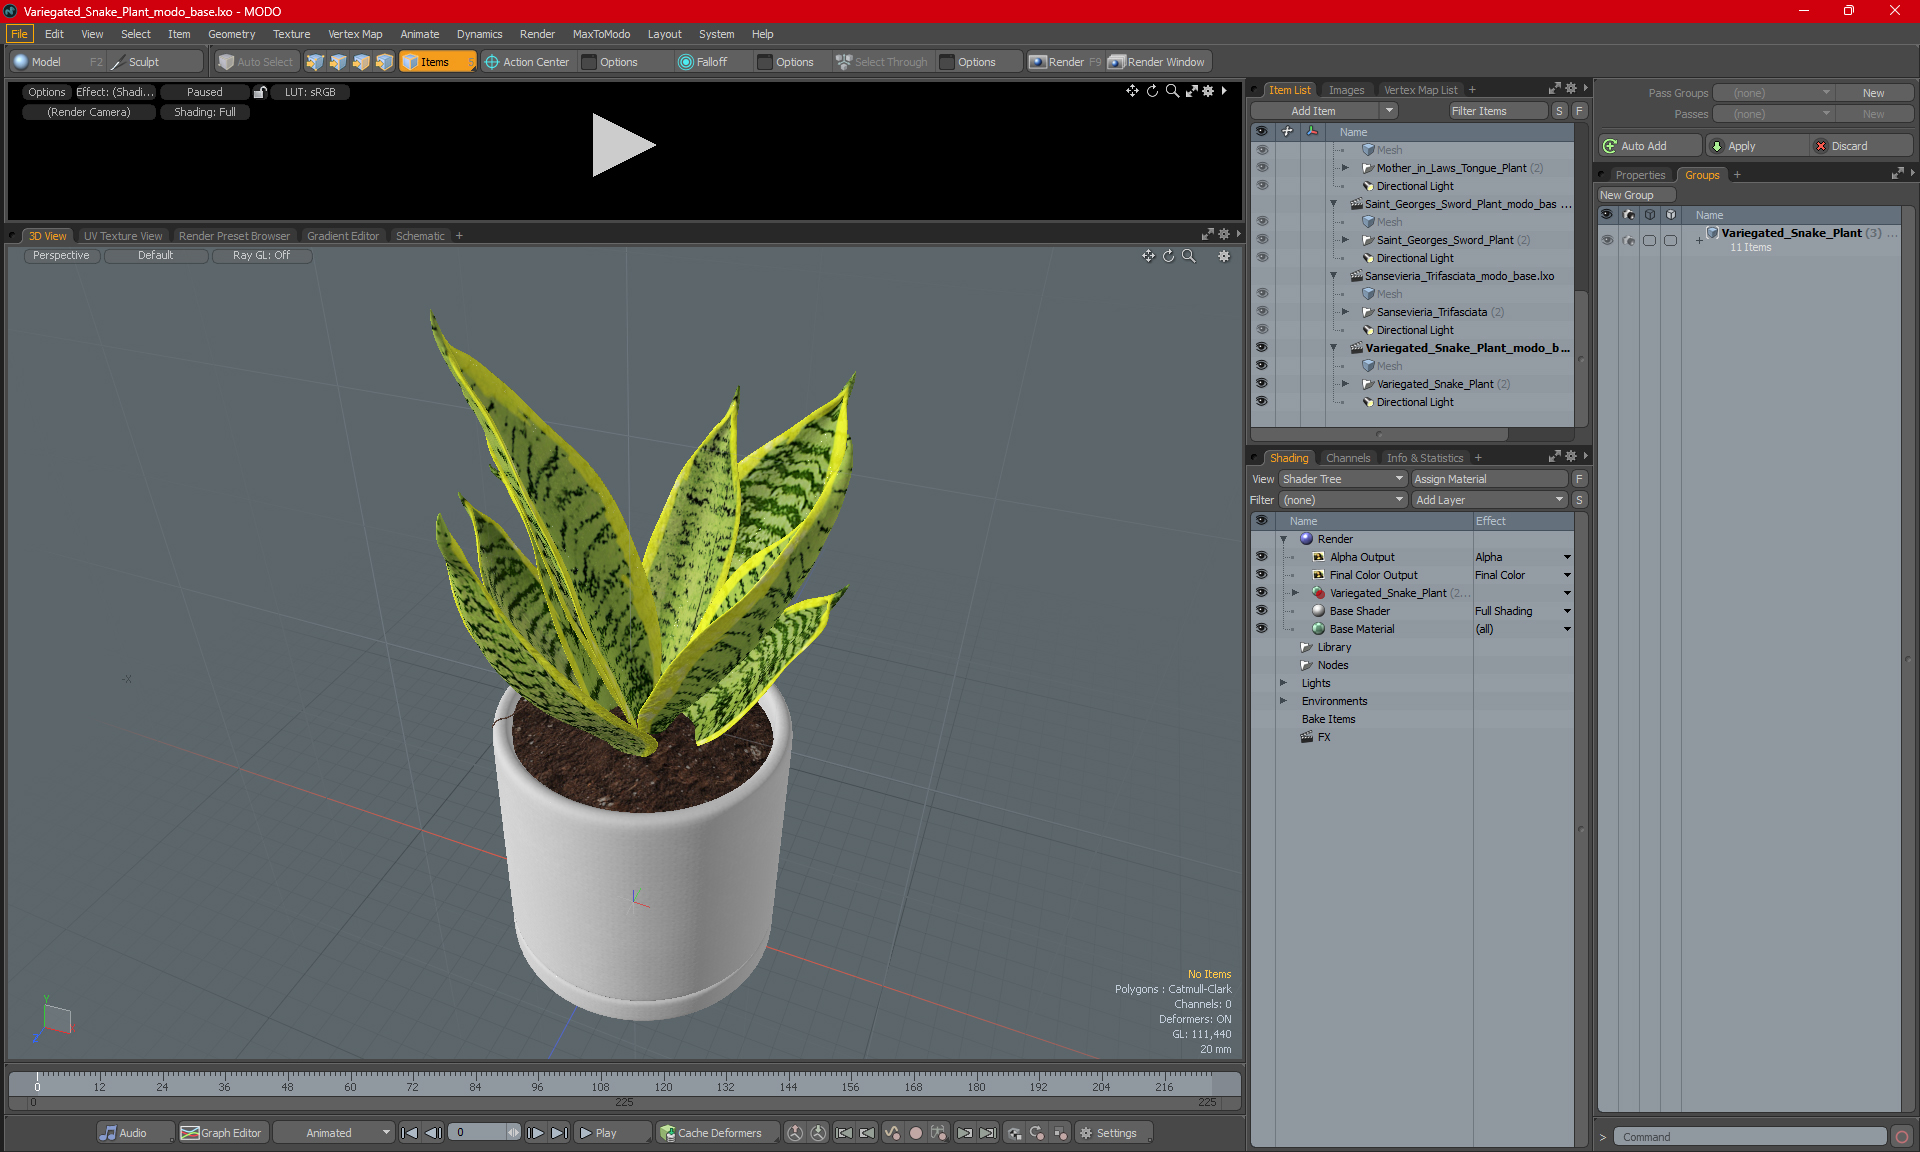
Task: Click the Discard button
Action: (x=1861, y=146)
